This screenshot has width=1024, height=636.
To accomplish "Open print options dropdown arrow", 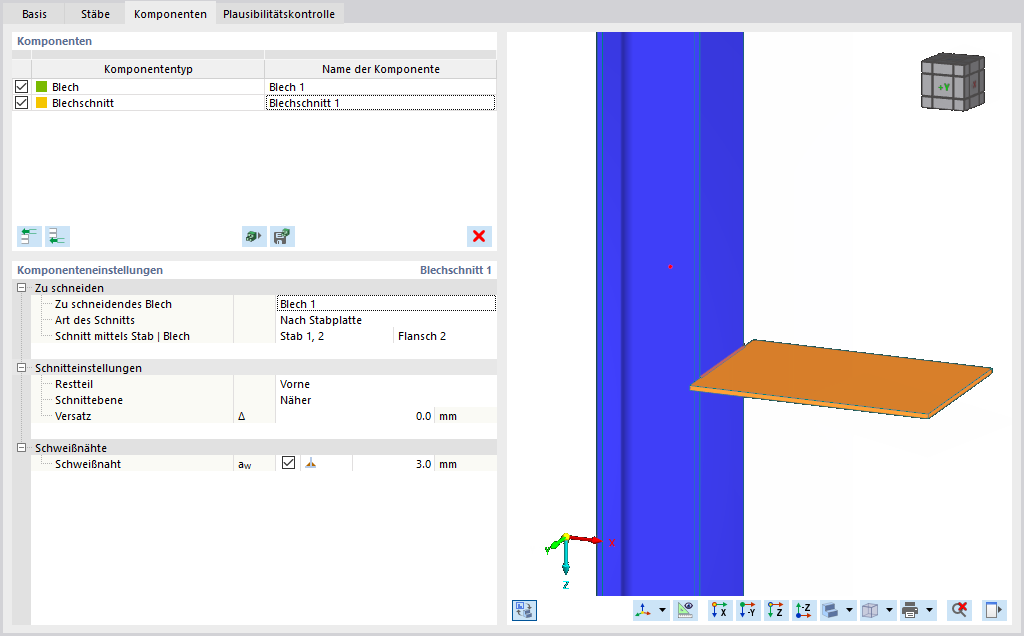I will [929, 610].
